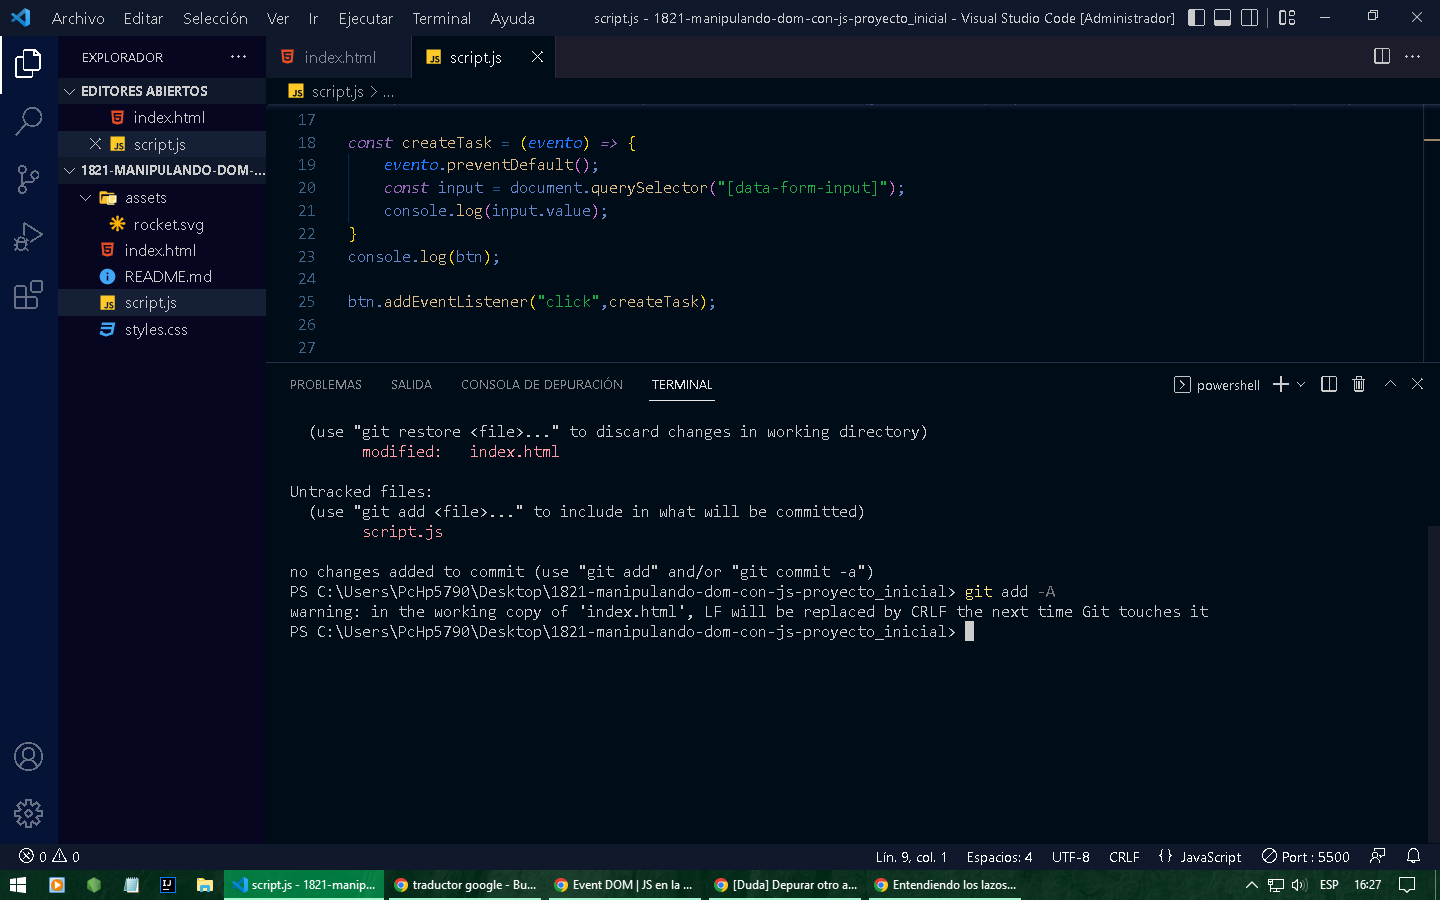Close the terminal panel
Screen dimensions: 1440x900
point(1417,384)
